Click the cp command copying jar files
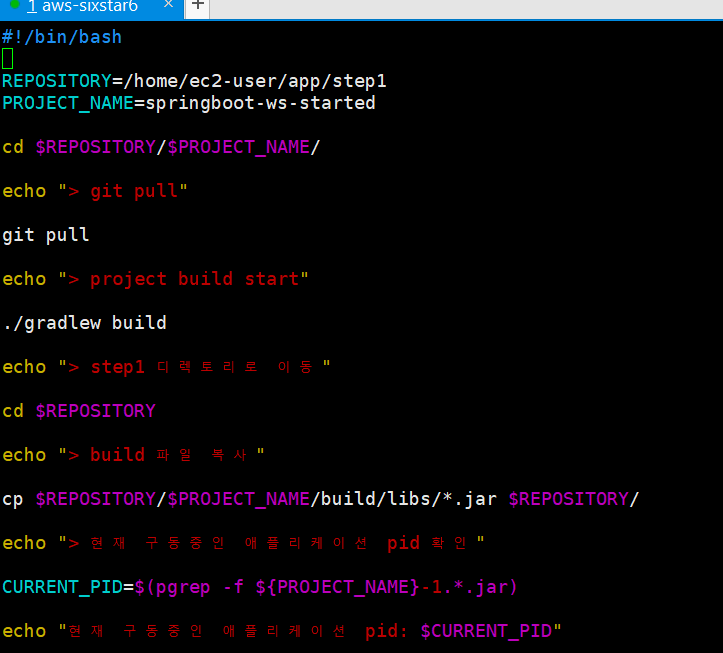This screenshot has width=723, height=653. [320, 499]
